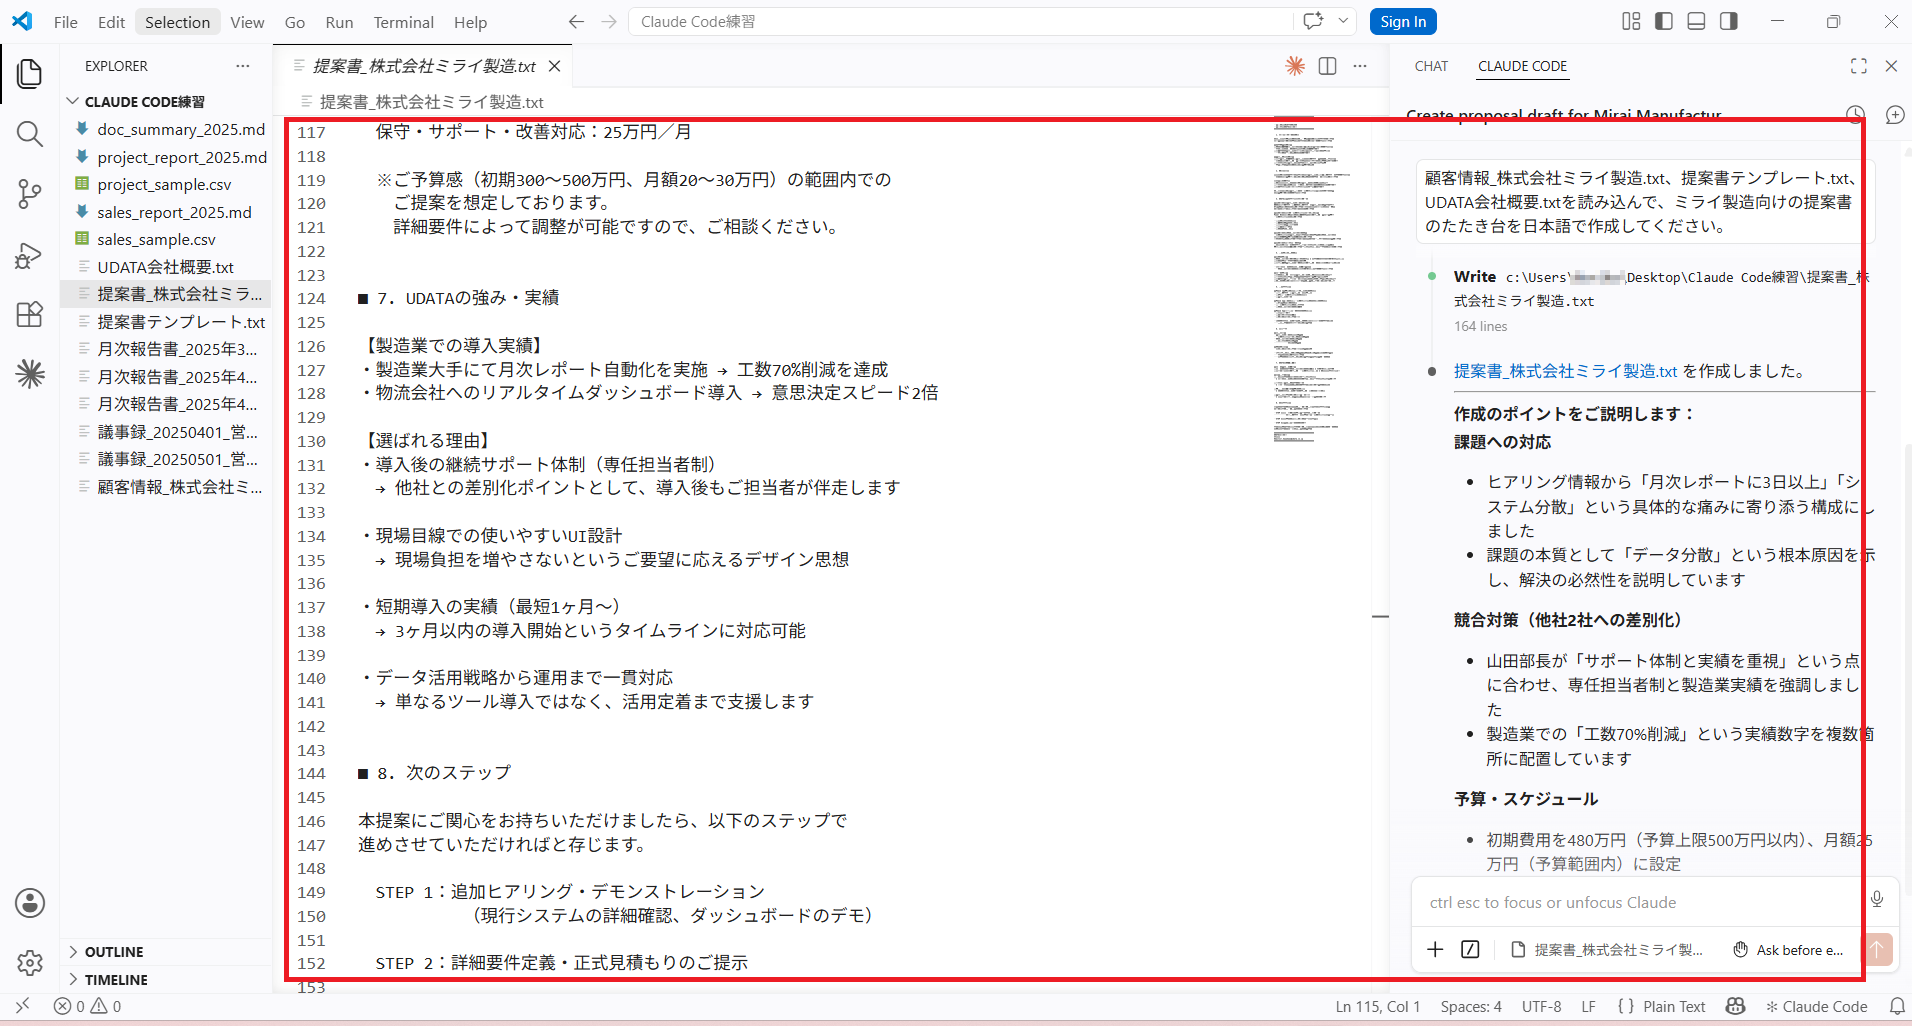The image size is (1912, 1026).
Task: Open notifications bell in status bar
Action: (x=1896, y=1006)
